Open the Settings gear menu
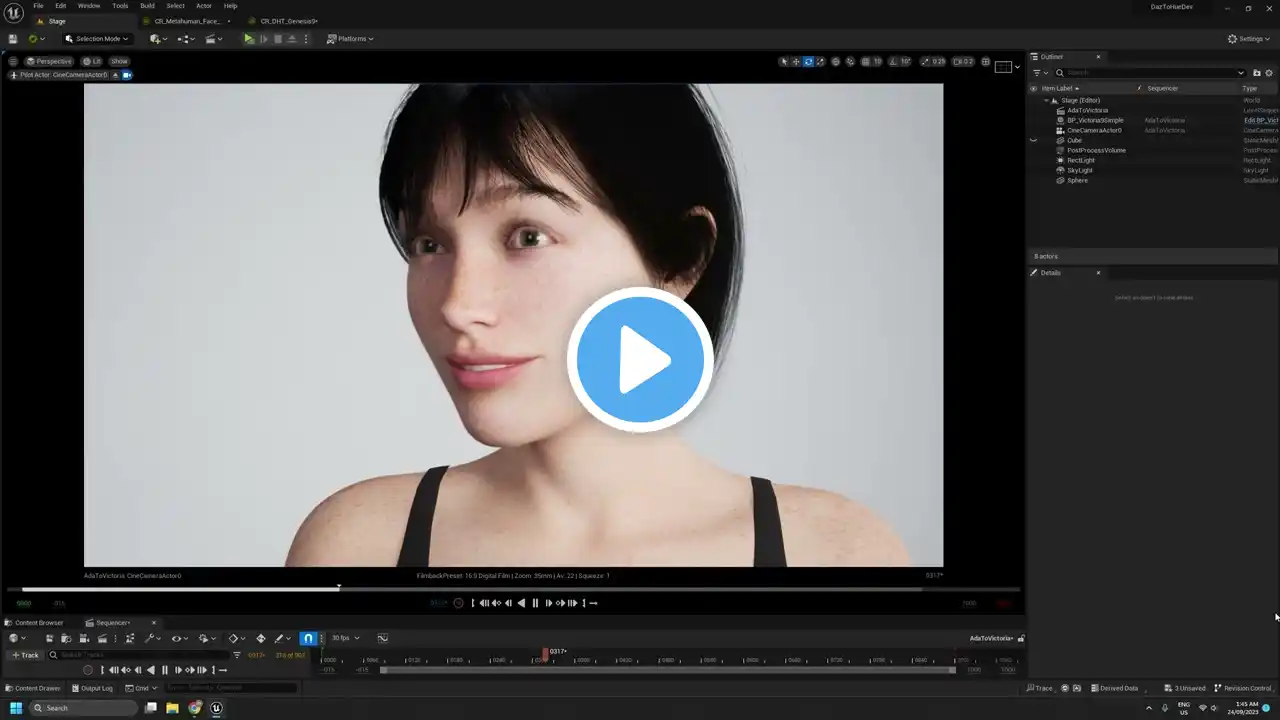The image size is (1280, 720). coord(1250,39)
